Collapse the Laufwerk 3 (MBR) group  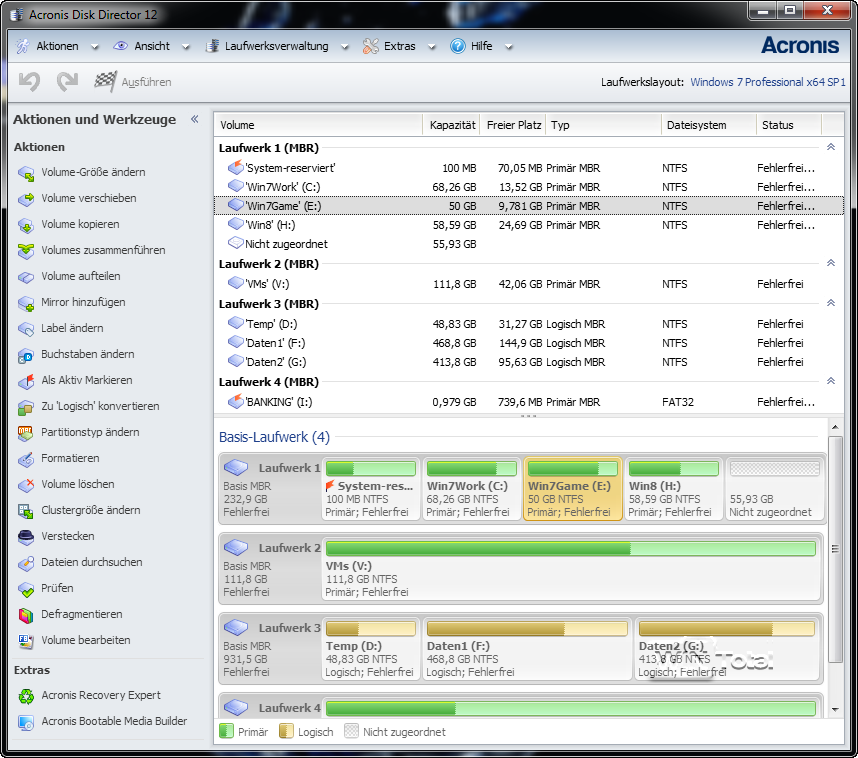830,303
